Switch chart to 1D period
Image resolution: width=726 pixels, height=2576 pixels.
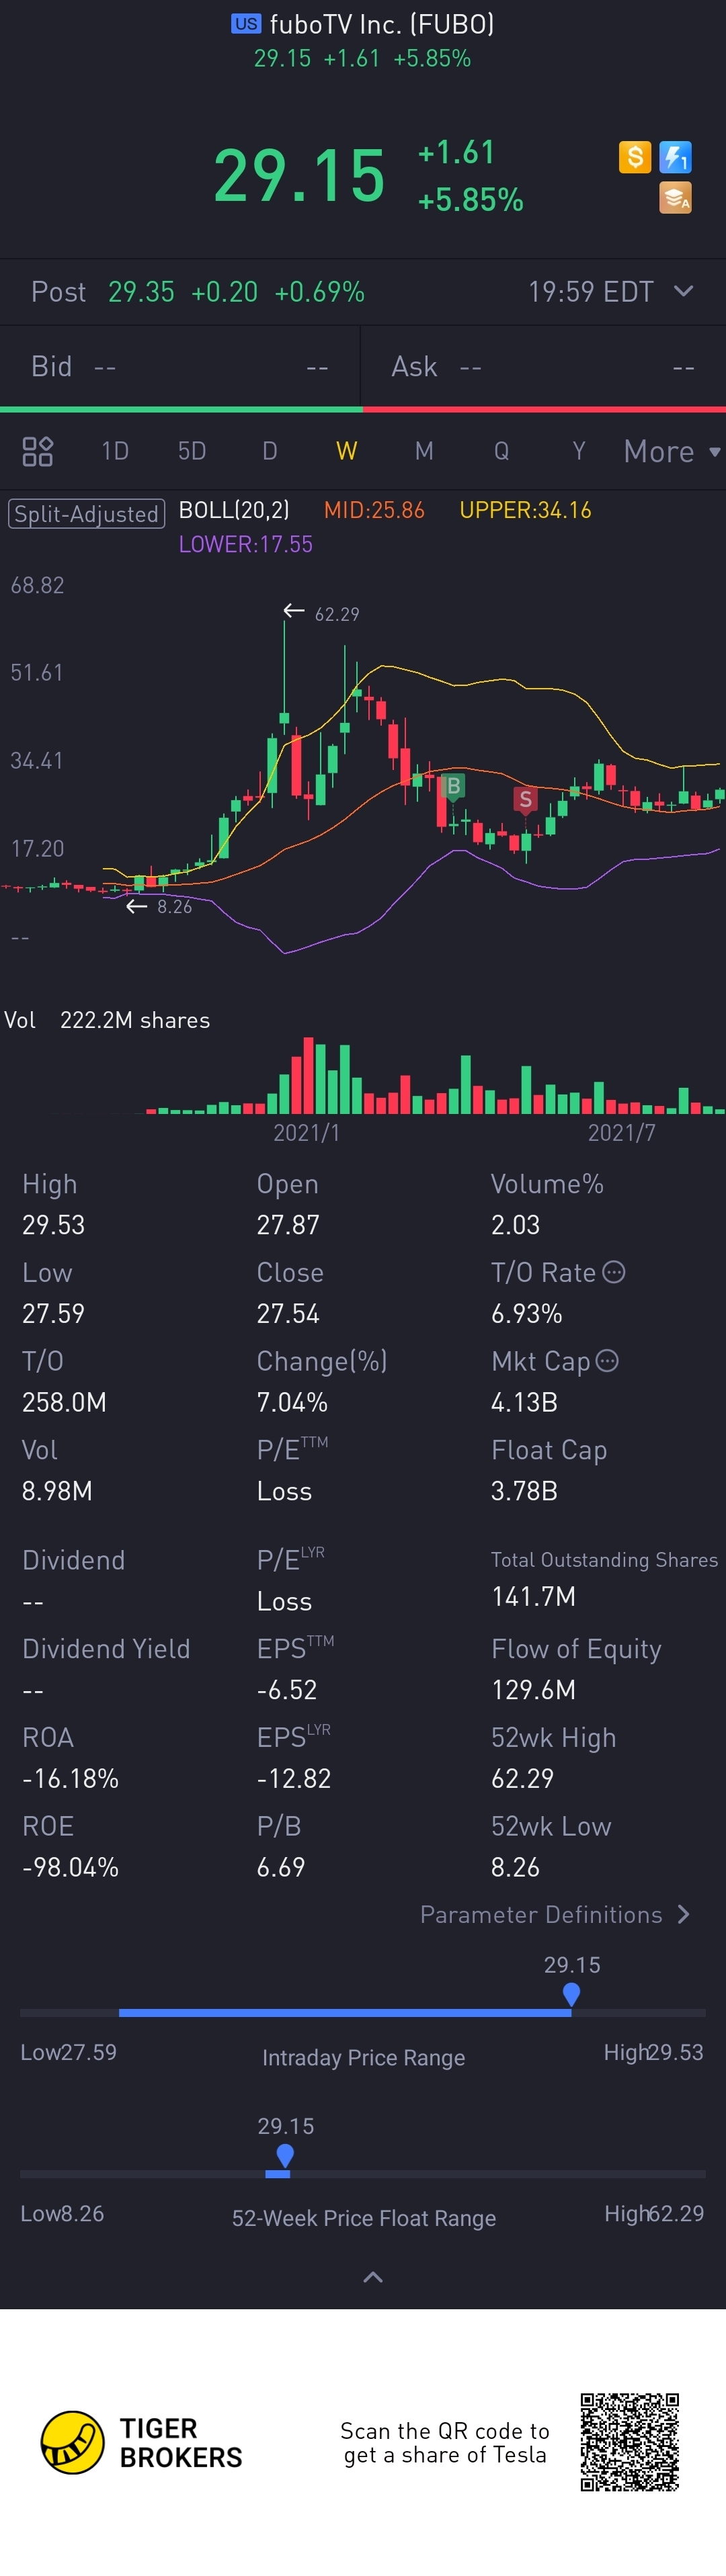click(115, 451)
